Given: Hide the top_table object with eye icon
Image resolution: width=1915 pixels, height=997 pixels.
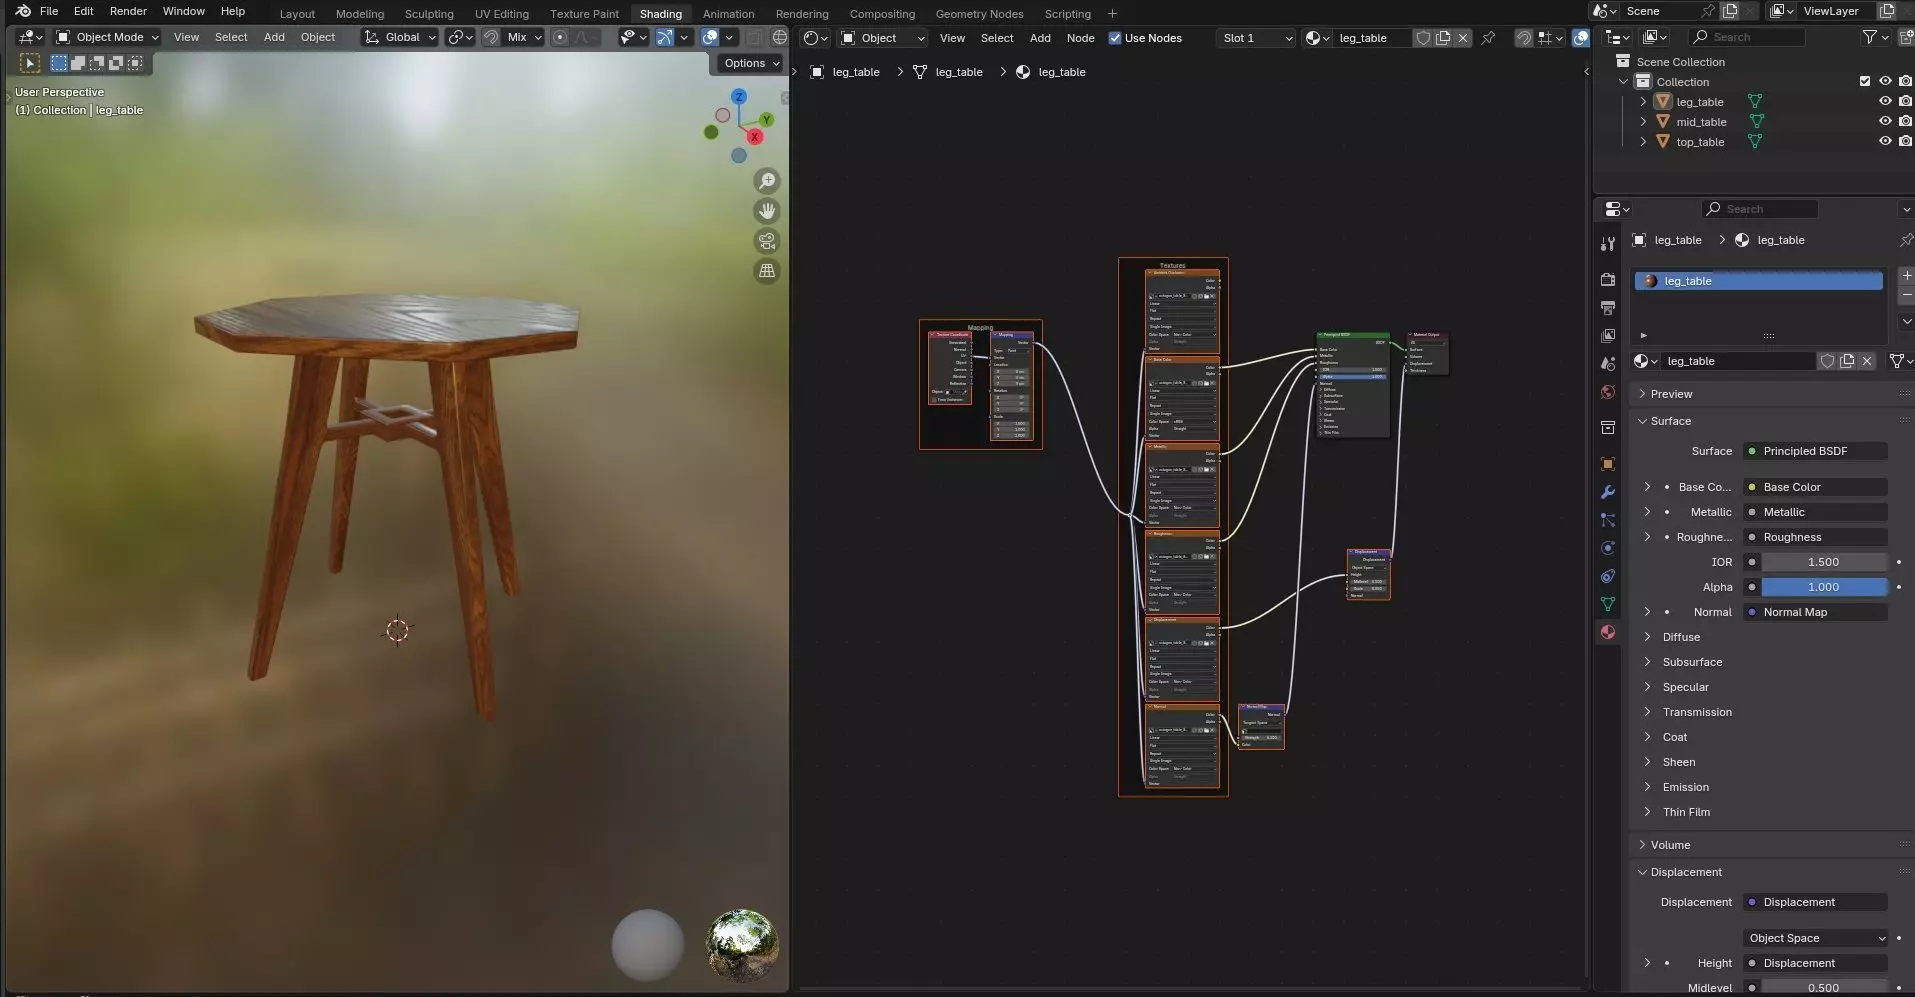Looking at the screenshot, I should [x=1885, y=142].
